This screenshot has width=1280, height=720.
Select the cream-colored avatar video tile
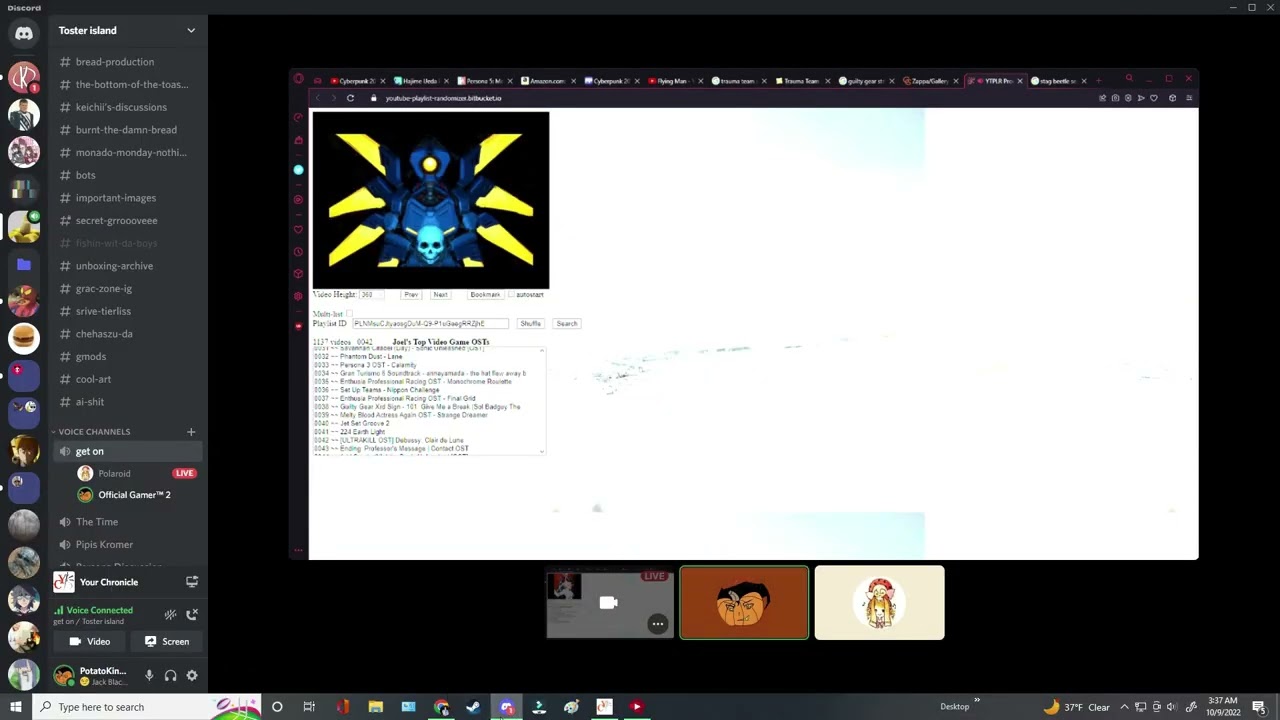click(x=879, y=602)
